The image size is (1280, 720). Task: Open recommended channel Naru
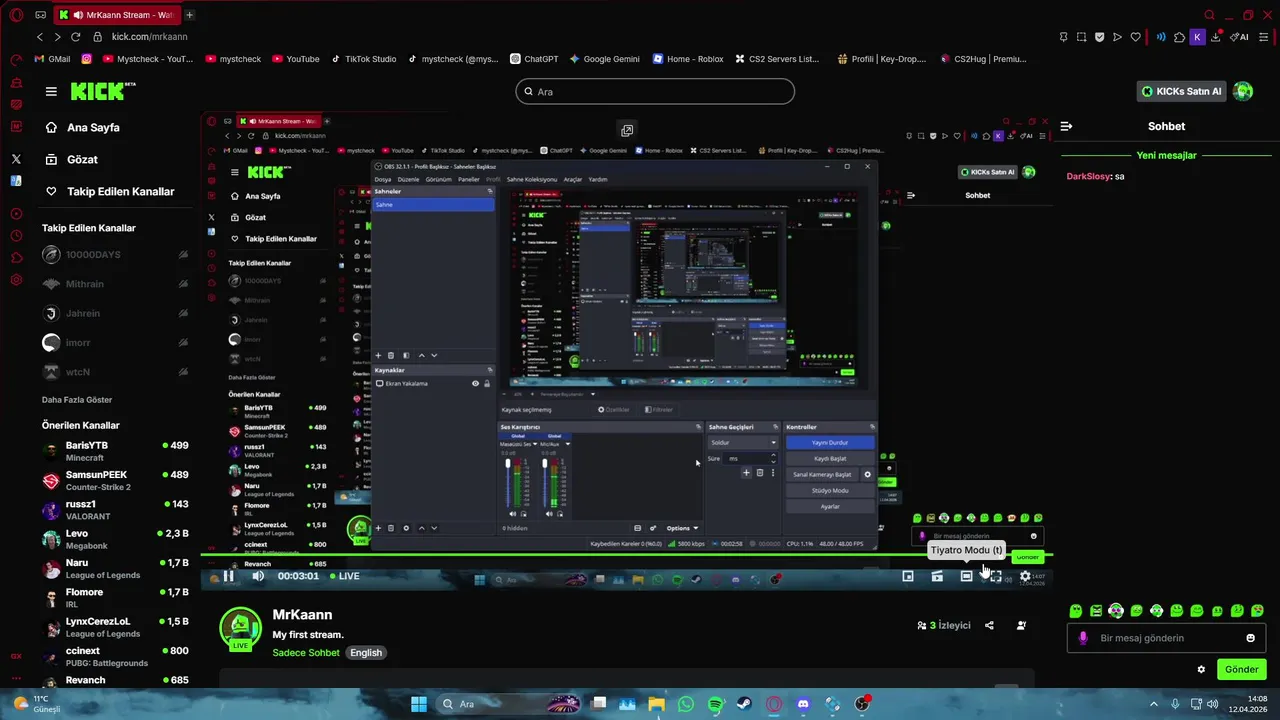coord(115,568)
